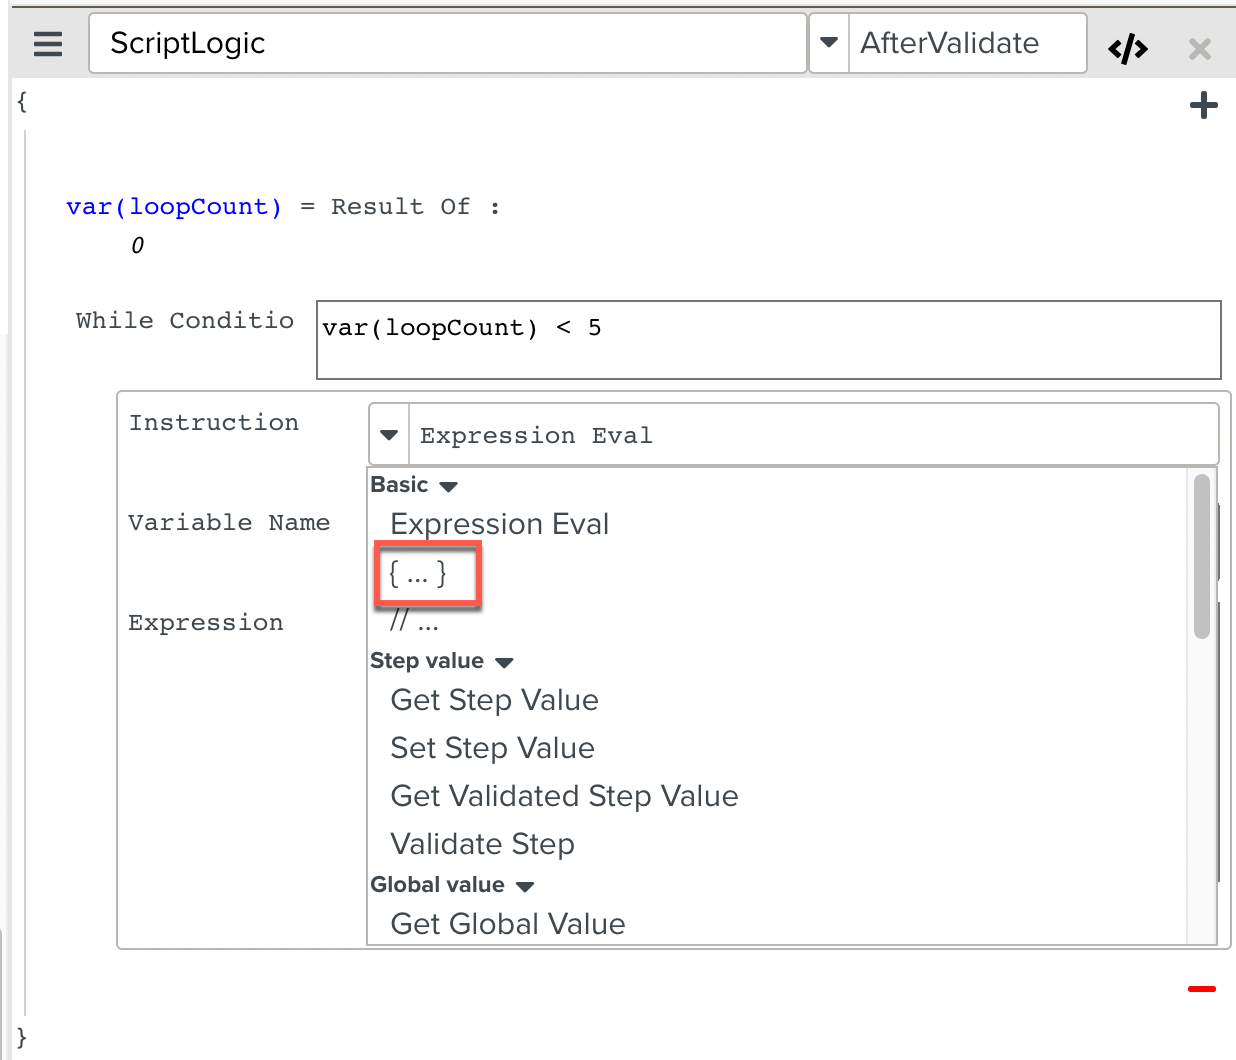Collapse the Global value group
Viewport: 1236px width, 1060px height.
pyautogui.click(x=525, y=886)
